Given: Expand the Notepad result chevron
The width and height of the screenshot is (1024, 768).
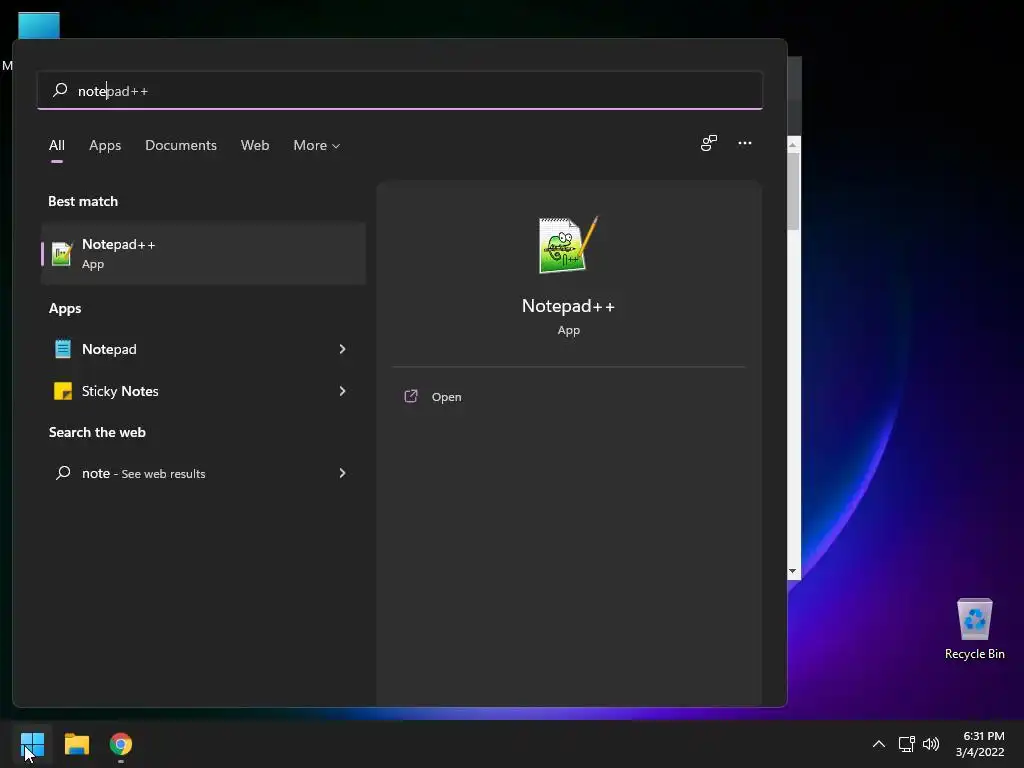Looking at the screenshot, I should (342, 349).
